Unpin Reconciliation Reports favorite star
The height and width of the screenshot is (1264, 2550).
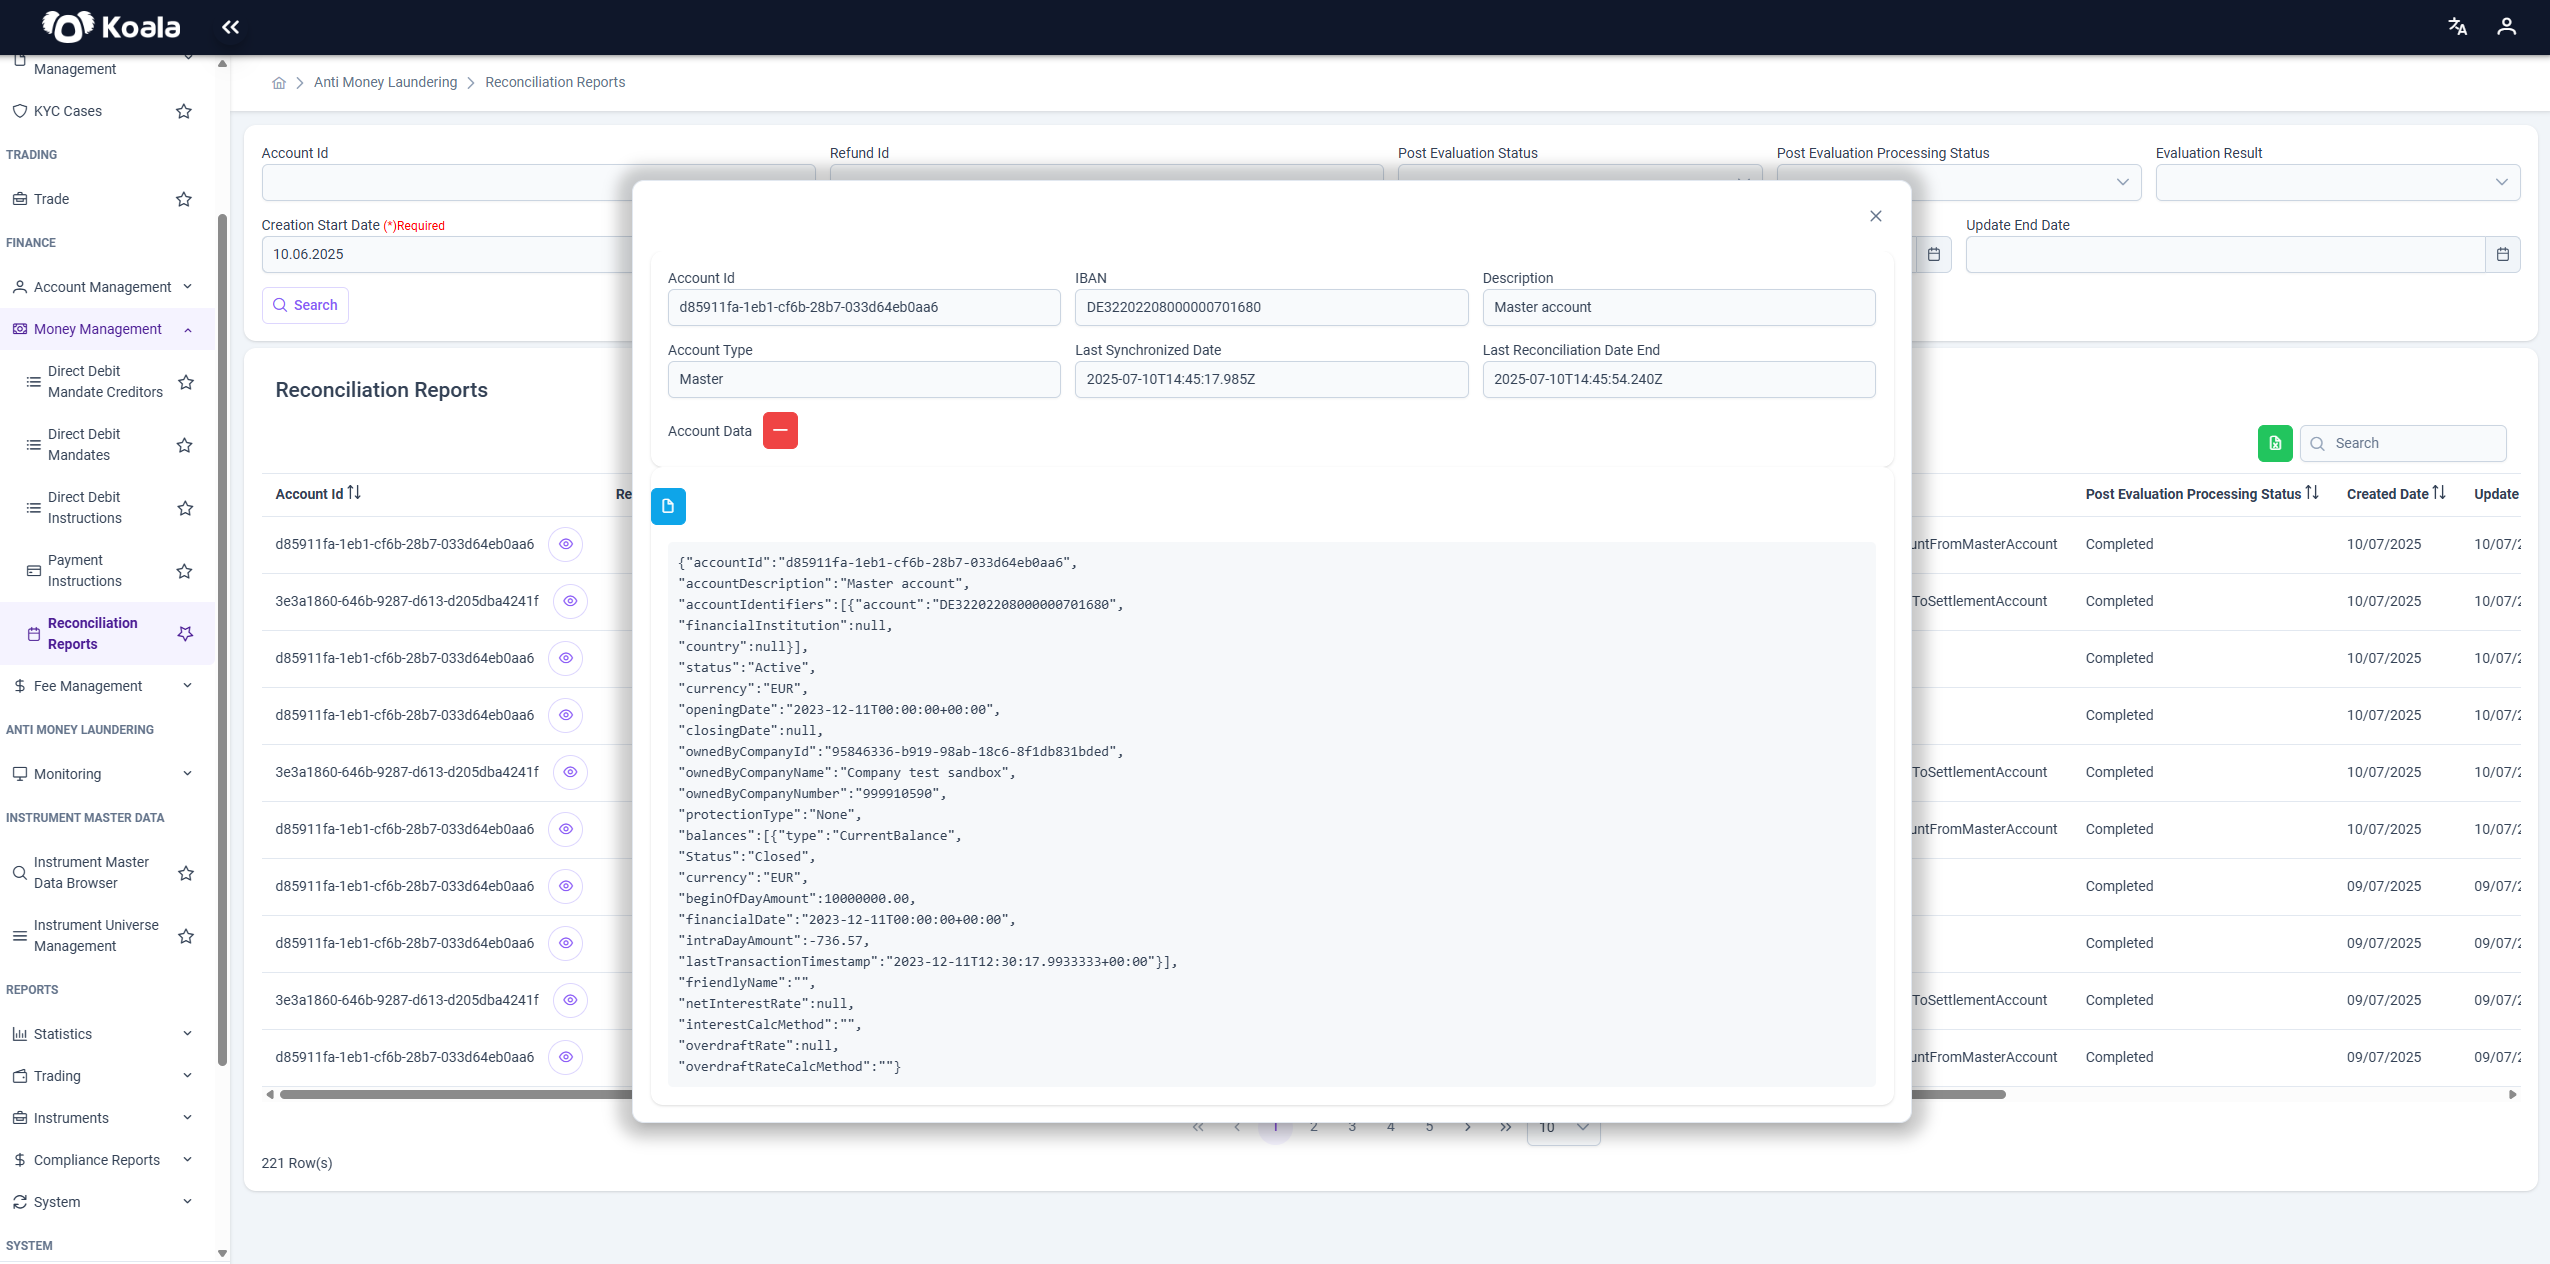coord(185,634)
